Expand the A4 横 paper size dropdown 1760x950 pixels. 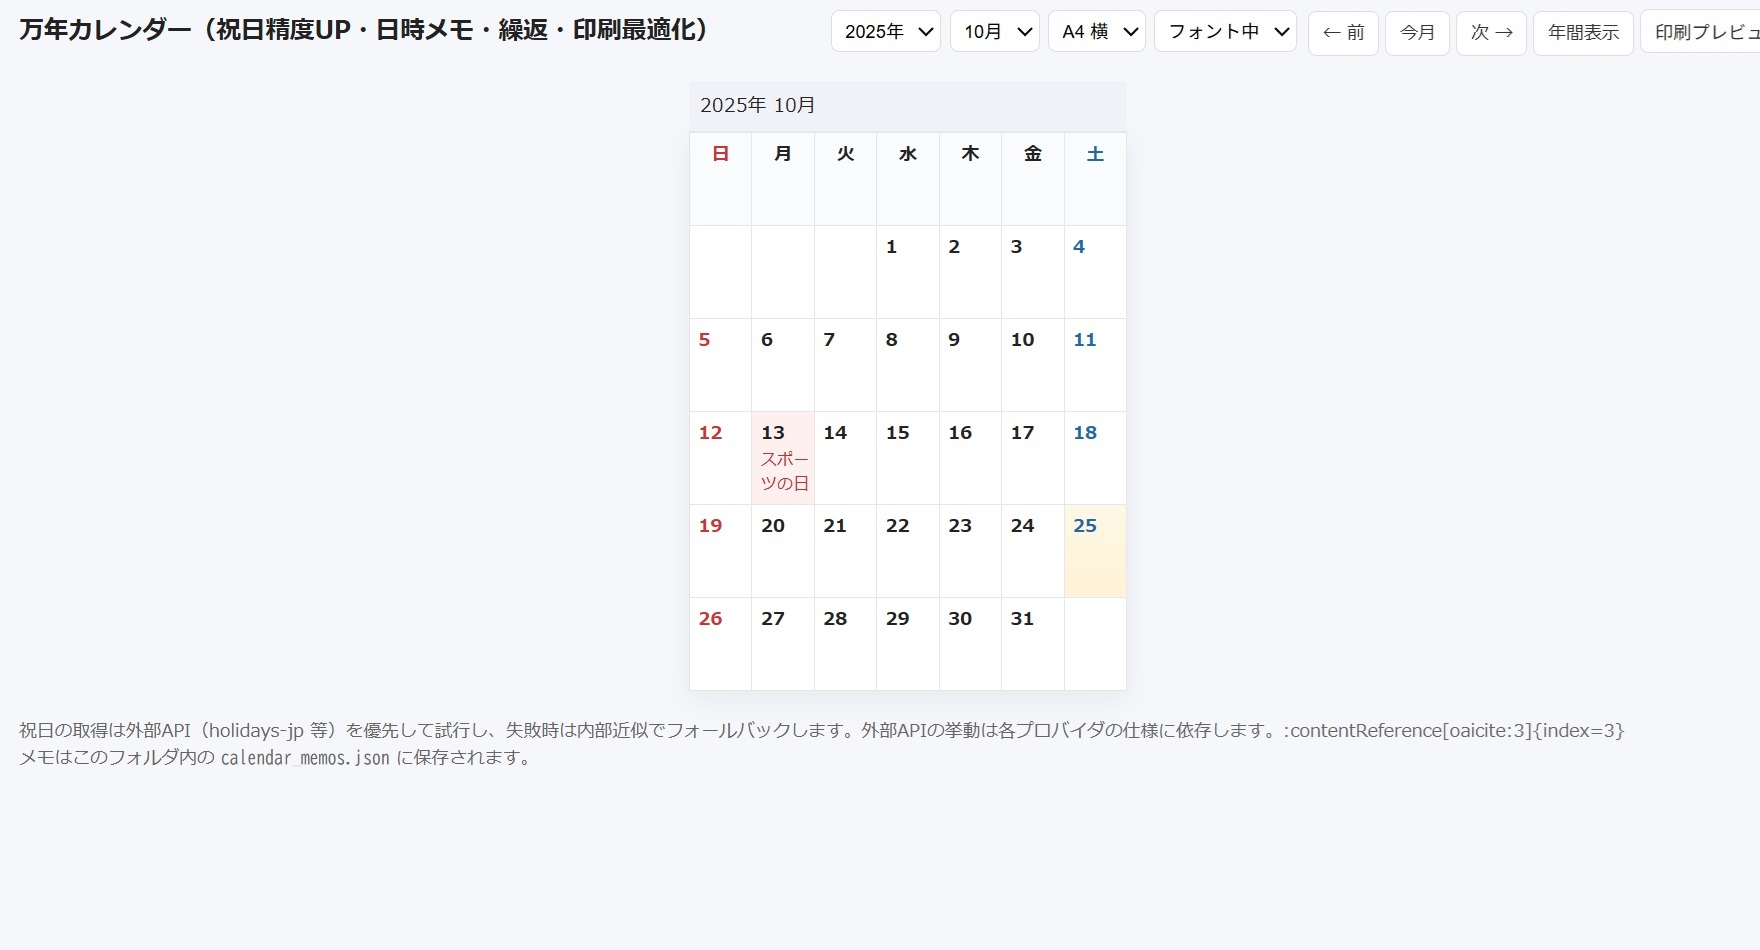pos(1096,32)
